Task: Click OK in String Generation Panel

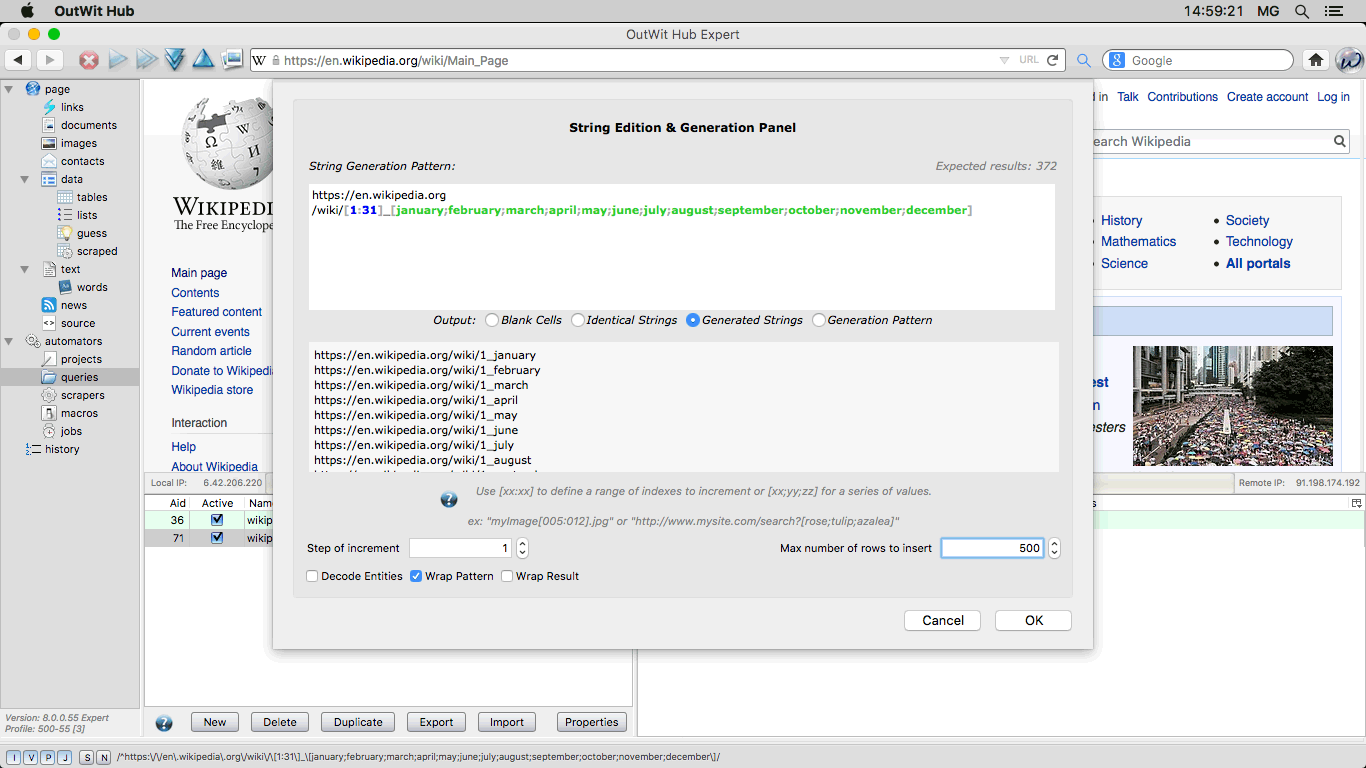Action: pyautogui.click(x=1033, y=620)
